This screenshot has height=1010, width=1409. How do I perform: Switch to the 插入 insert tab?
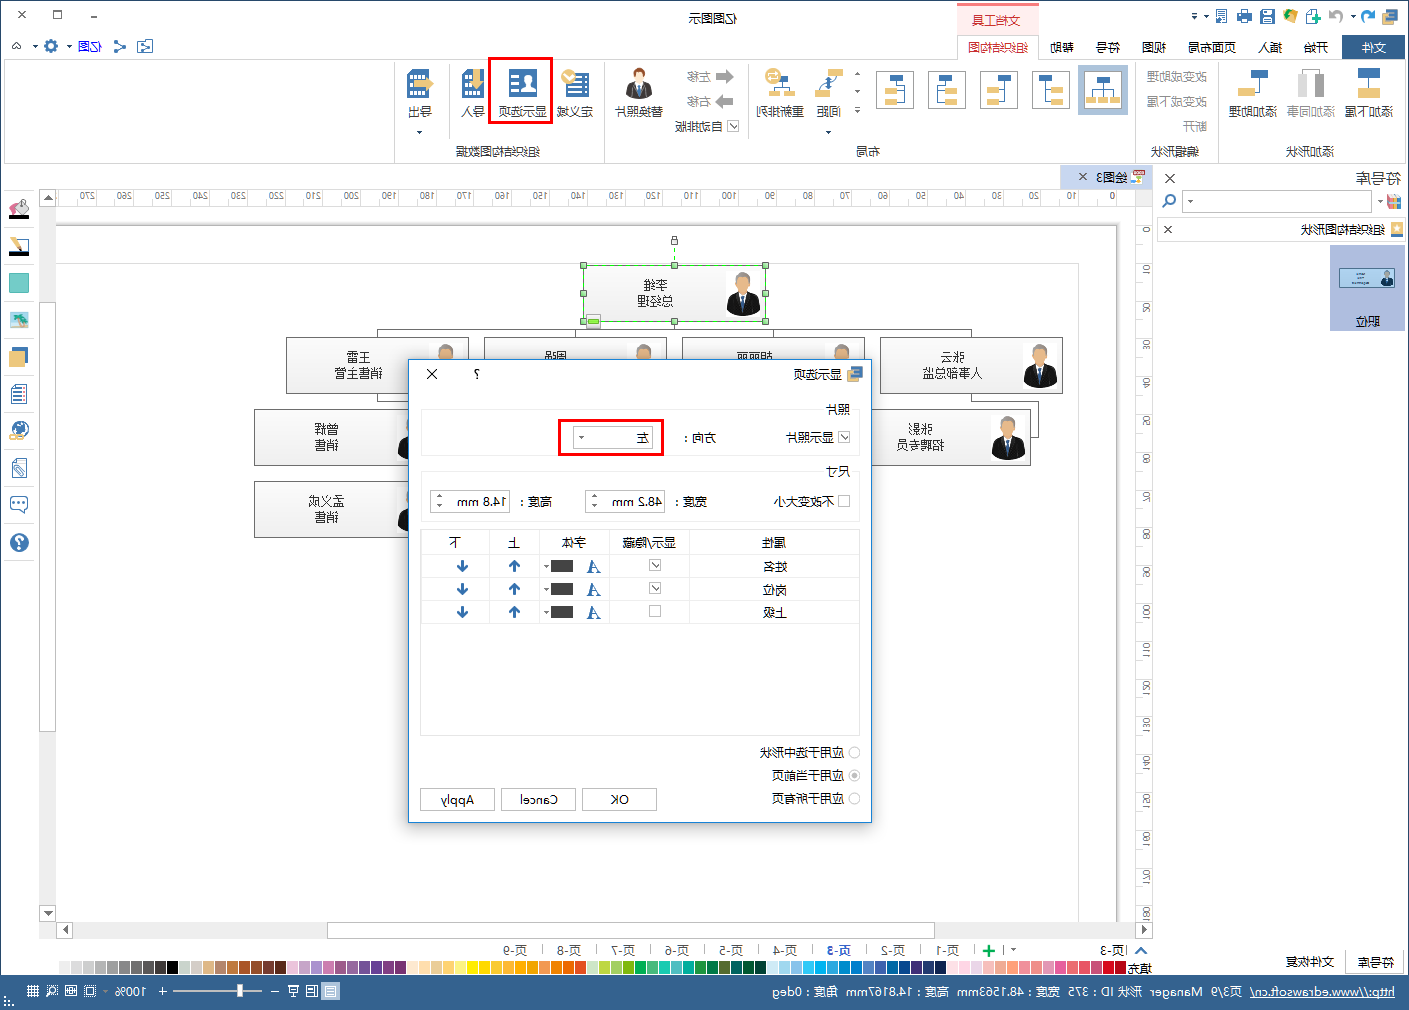(x=1270, y=47)
